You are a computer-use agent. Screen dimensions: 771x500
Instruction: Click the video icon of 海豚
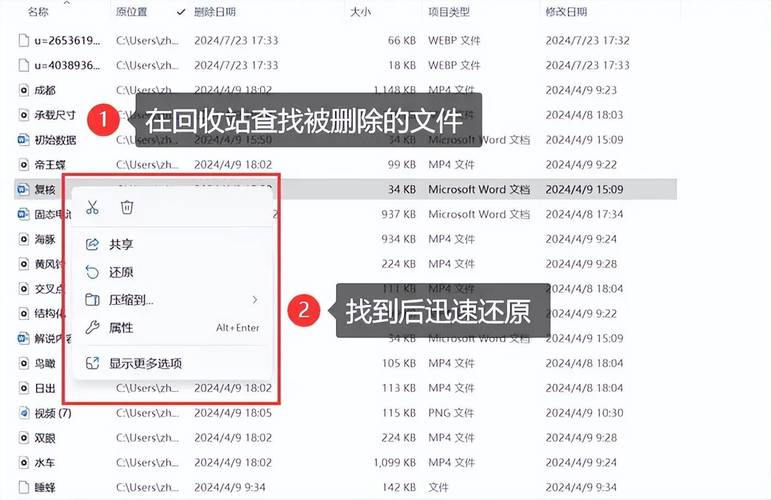point(24,239)
